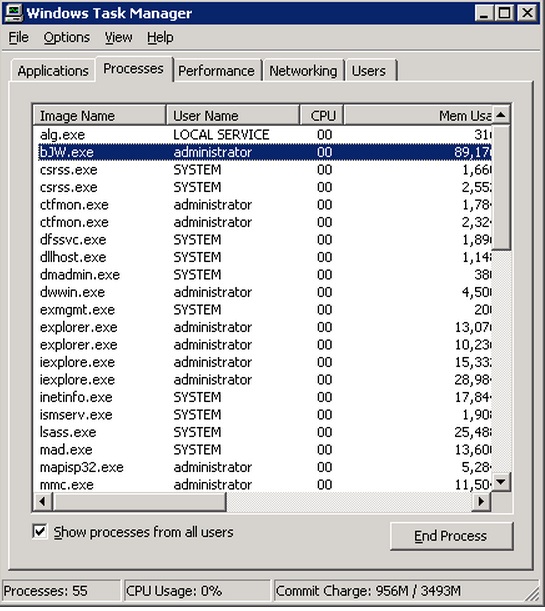
Task: Toggle Show processes from all users checkbox
Action: tap(40, 532)
